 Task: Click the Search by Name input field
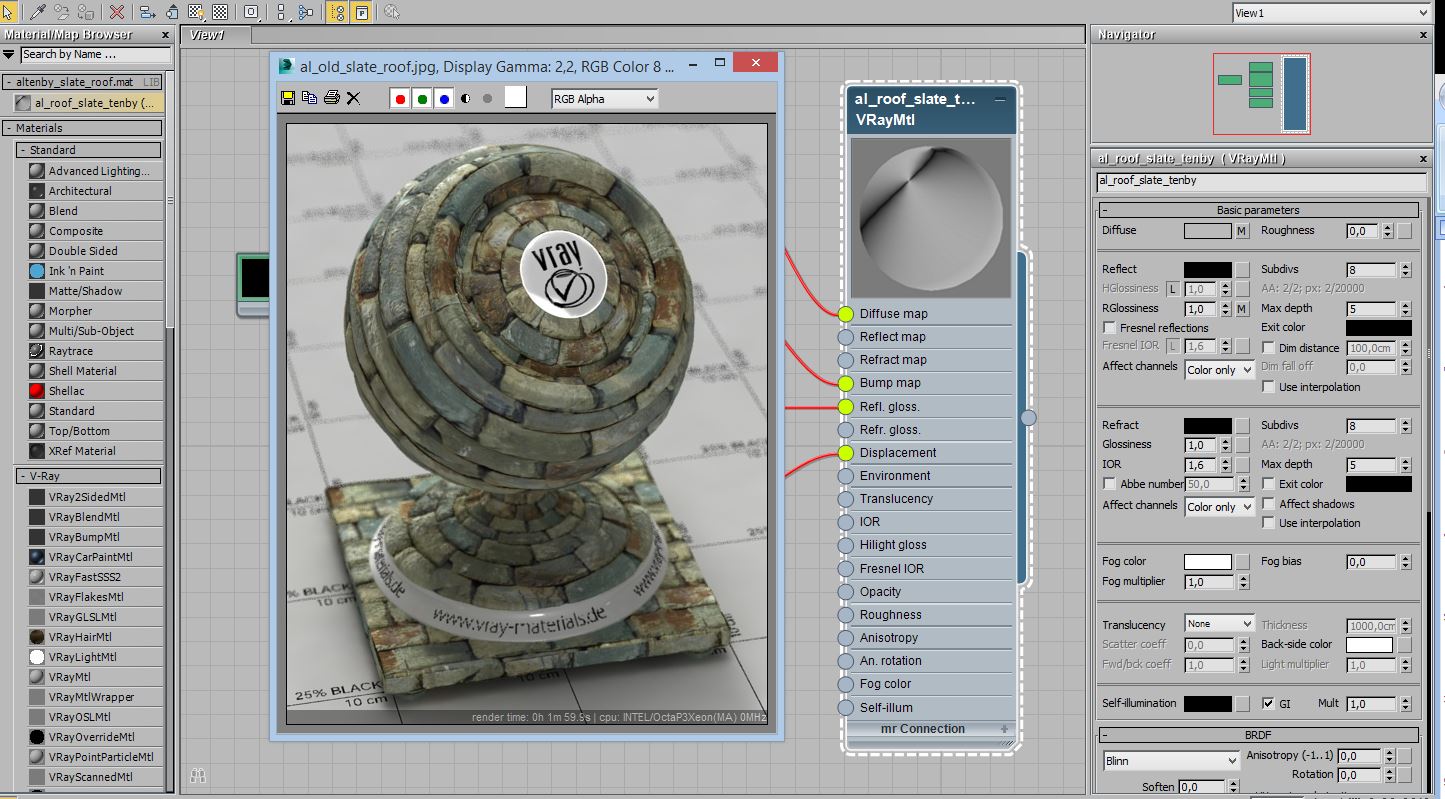coord(95,55)
